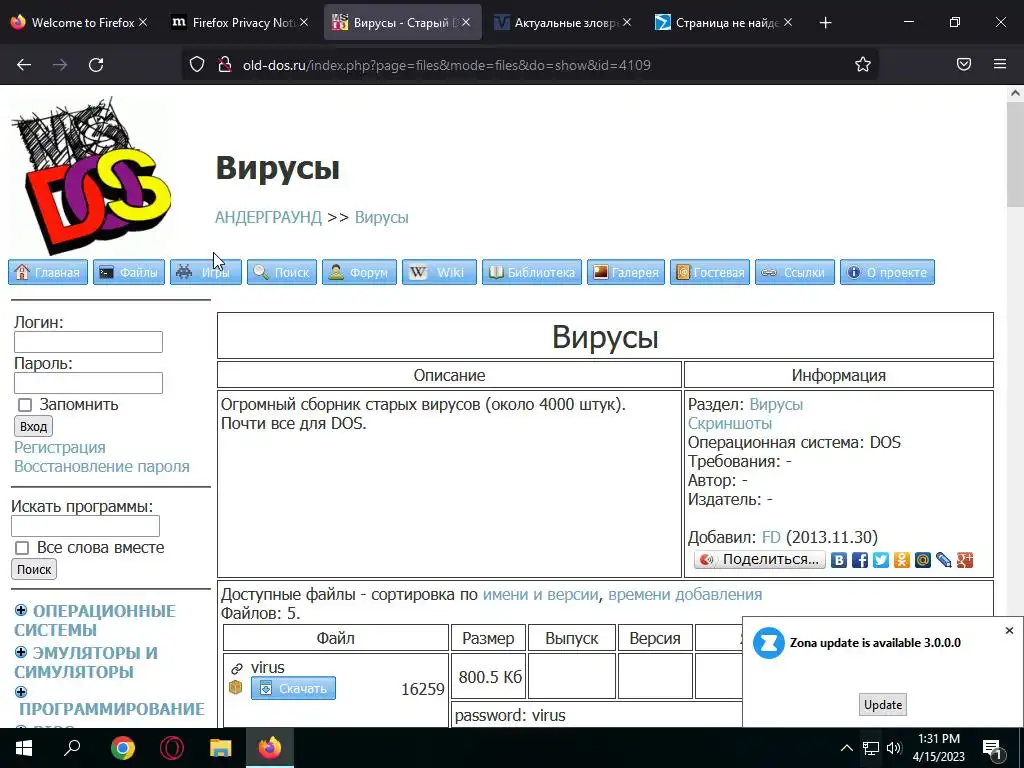Screen dimensions: 1024x768
Task: Open Библиотека navigation button
Action: [532, 272]
